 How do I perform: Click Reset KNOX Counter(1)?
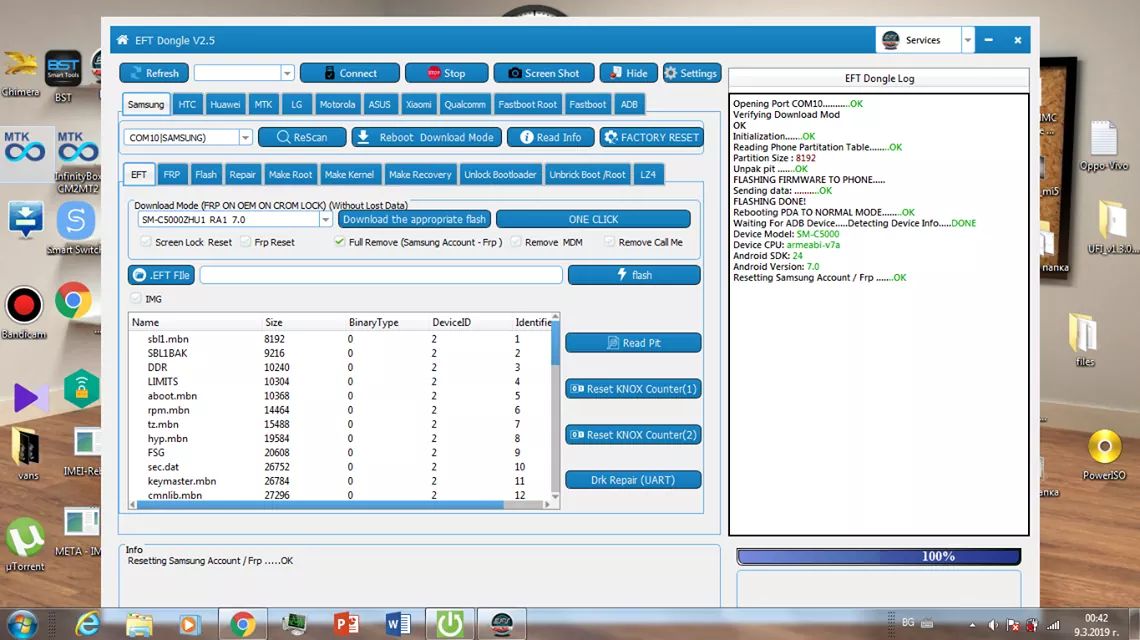[x=633, y=388]
